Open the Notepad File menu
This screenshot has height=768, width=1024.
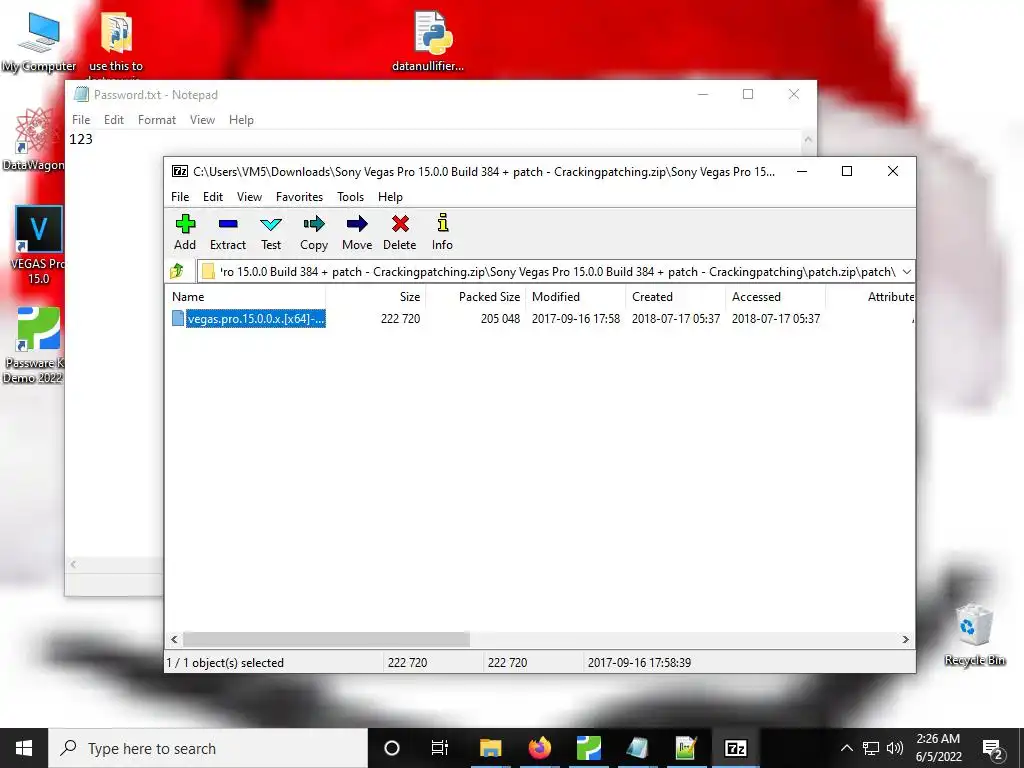coord(81,120)
